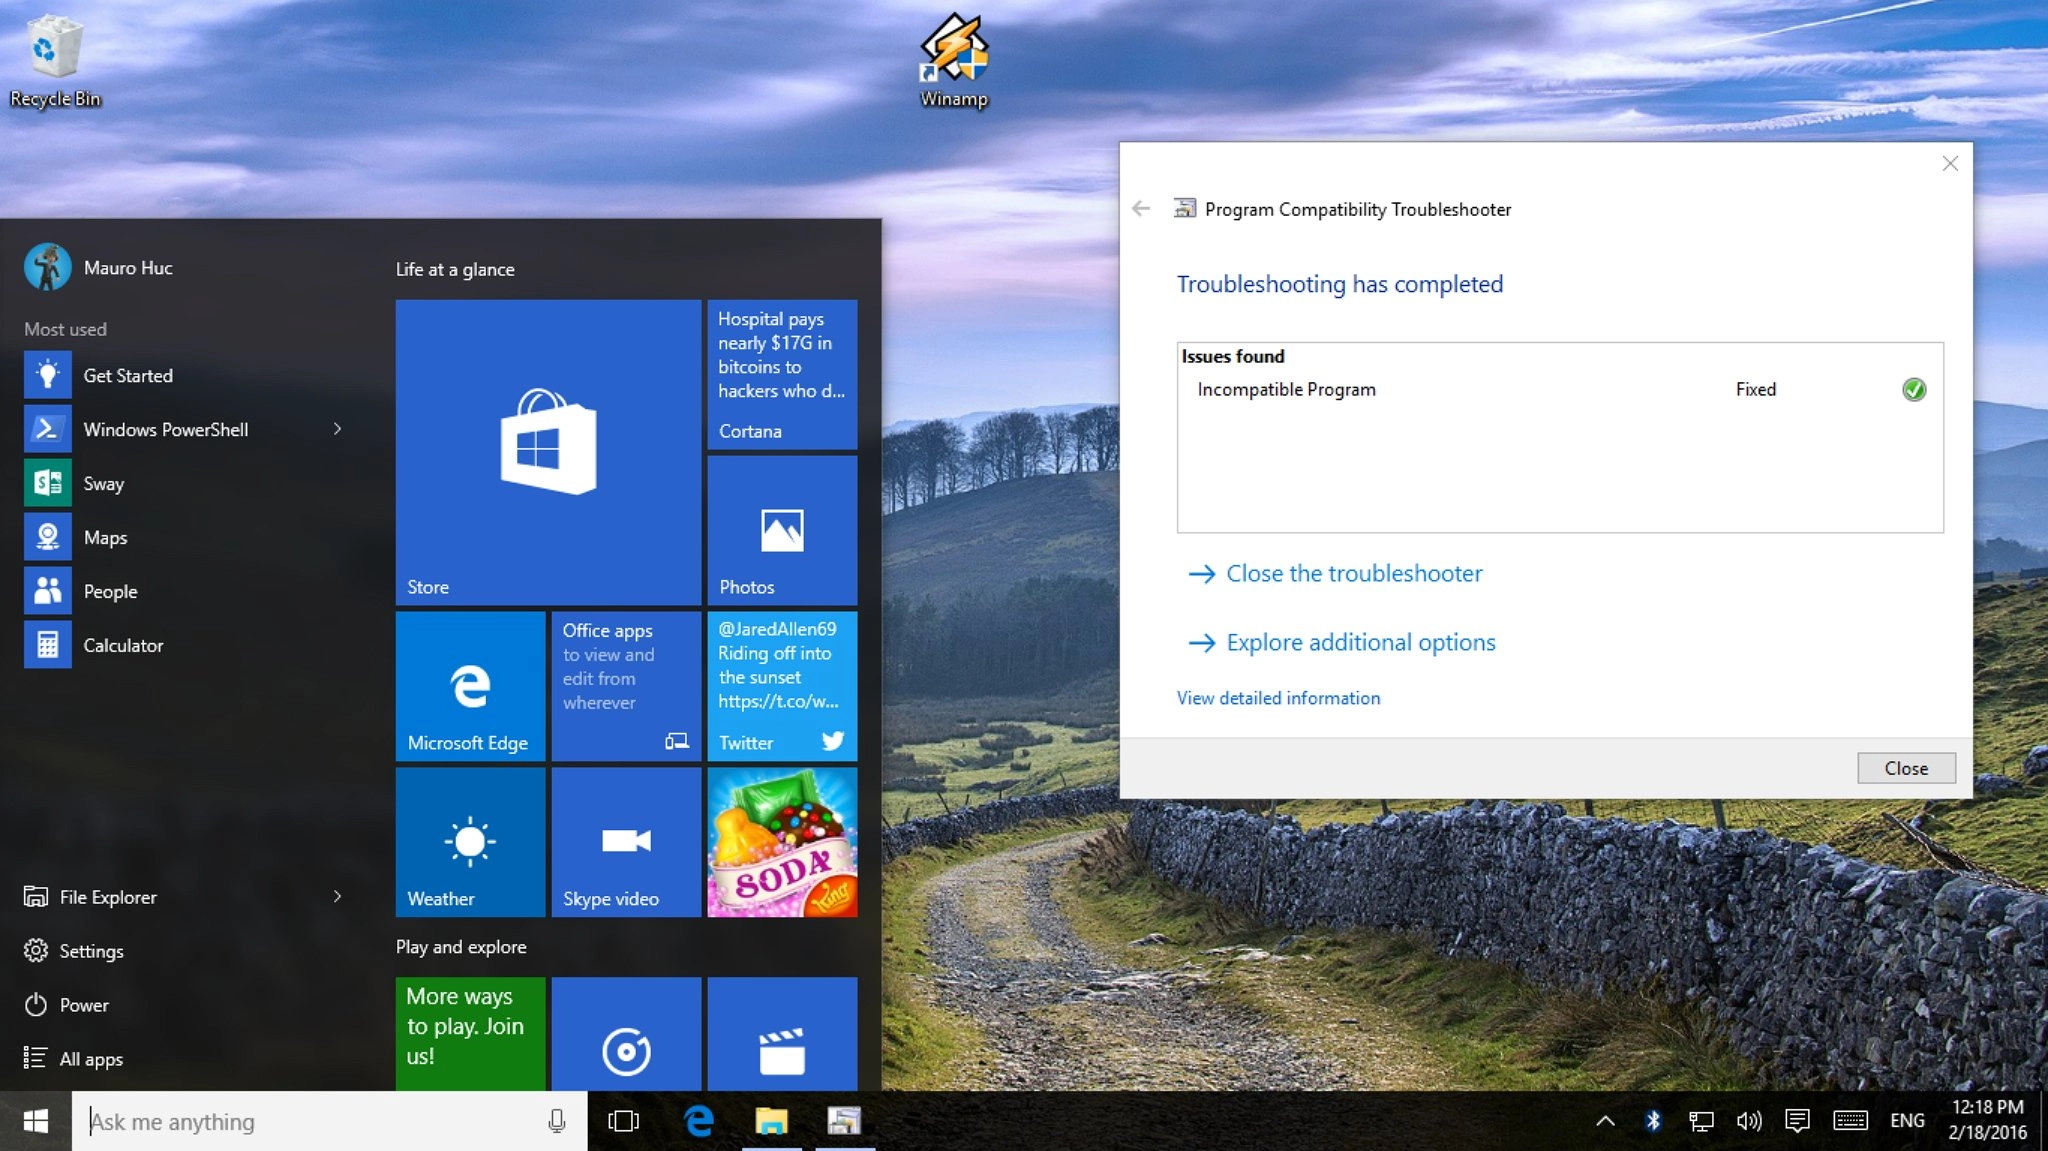Click the Candy Crush Soda tile

point(782,842)
